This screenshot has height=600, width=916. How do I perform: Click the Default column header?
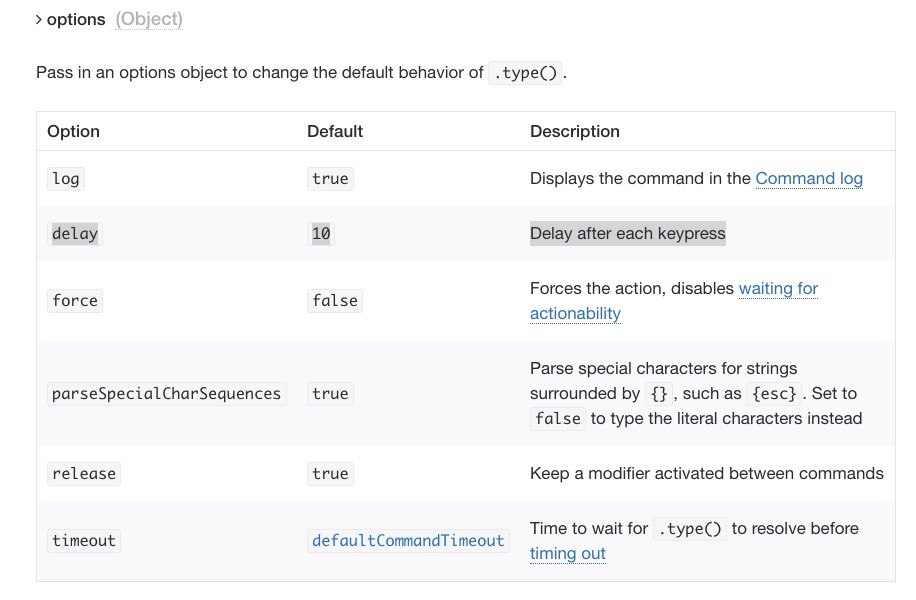335,131
